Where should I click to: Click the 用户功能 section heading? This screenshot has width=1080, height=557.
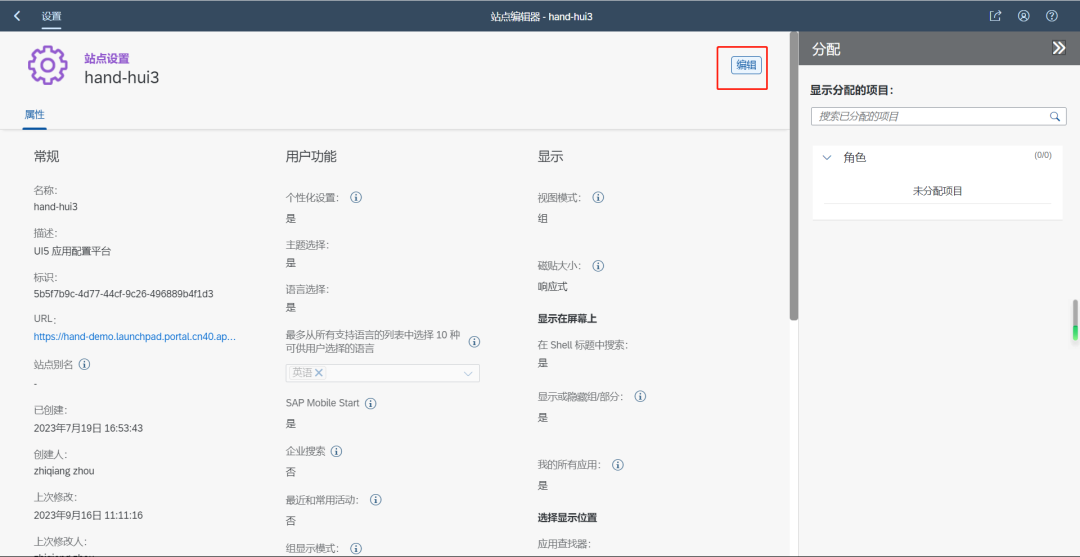[x=311, y=156]
